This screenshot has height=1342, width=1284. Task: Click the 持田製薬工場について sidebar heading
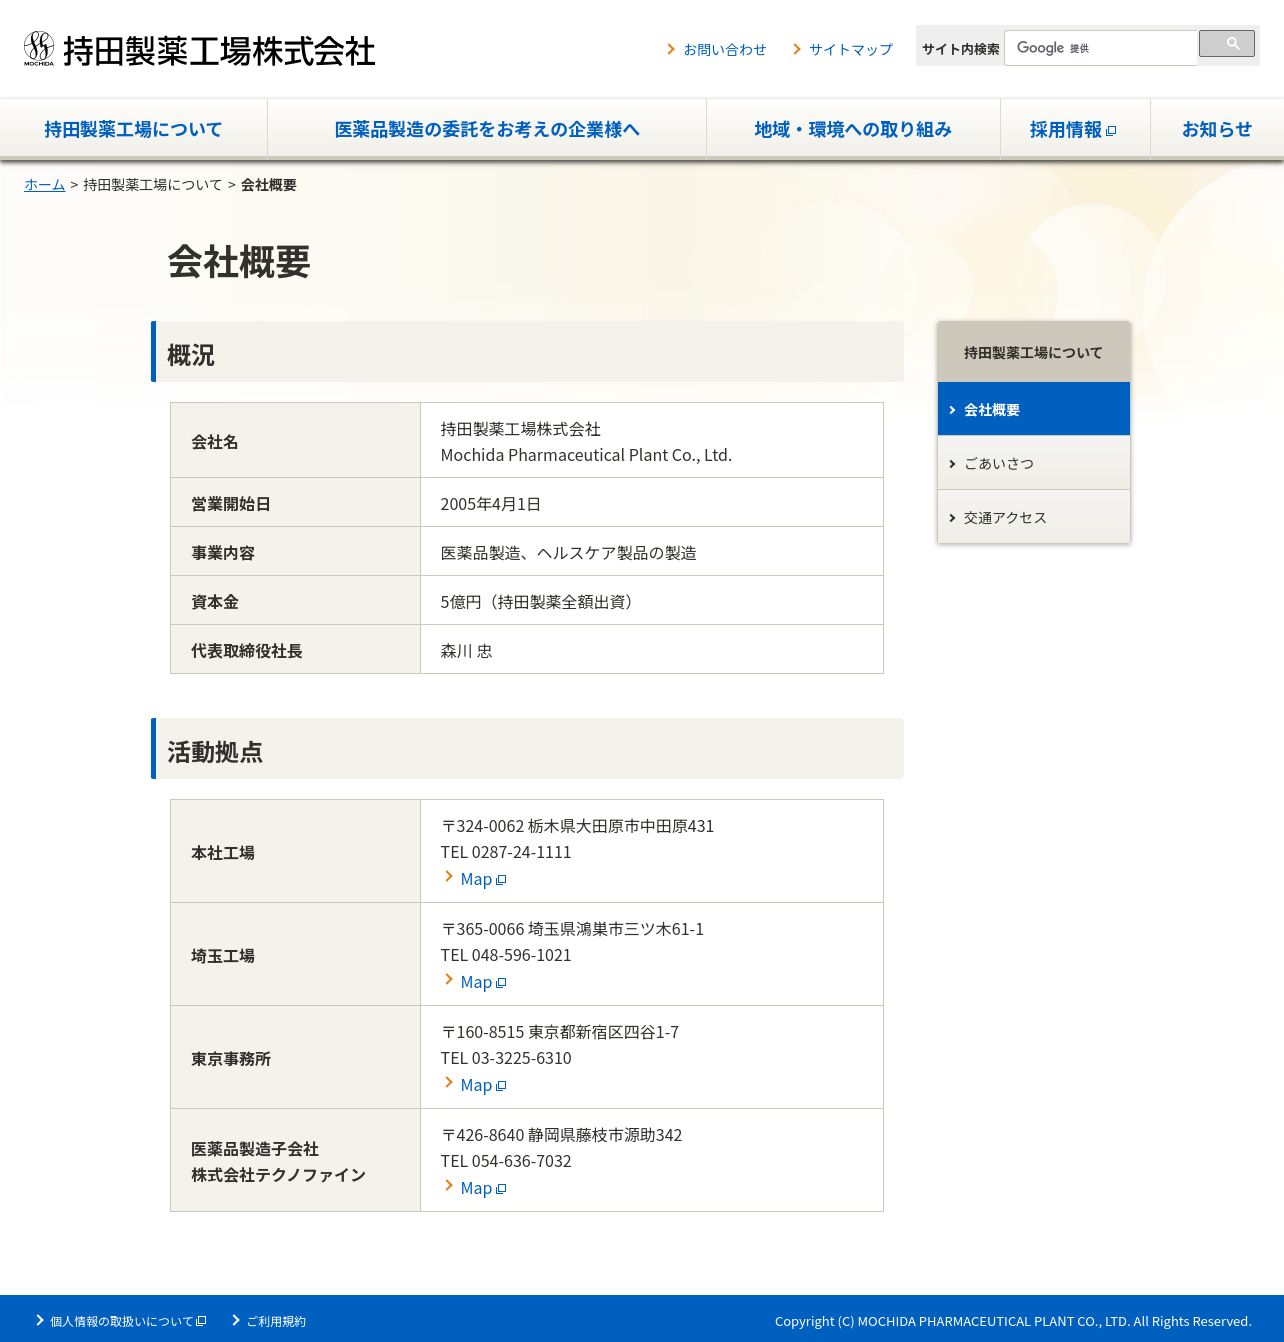pyautogui.click(x=1034, y=352)
